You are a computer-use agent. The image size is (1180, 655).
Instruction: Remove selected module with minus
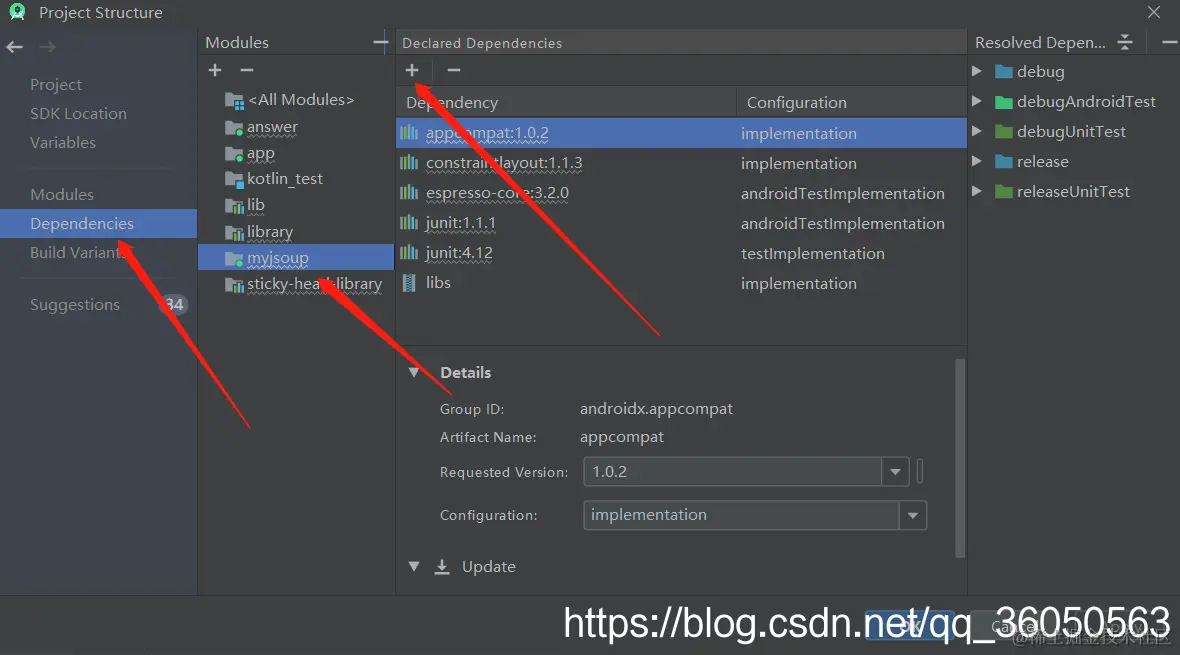(x=247, y=70)
